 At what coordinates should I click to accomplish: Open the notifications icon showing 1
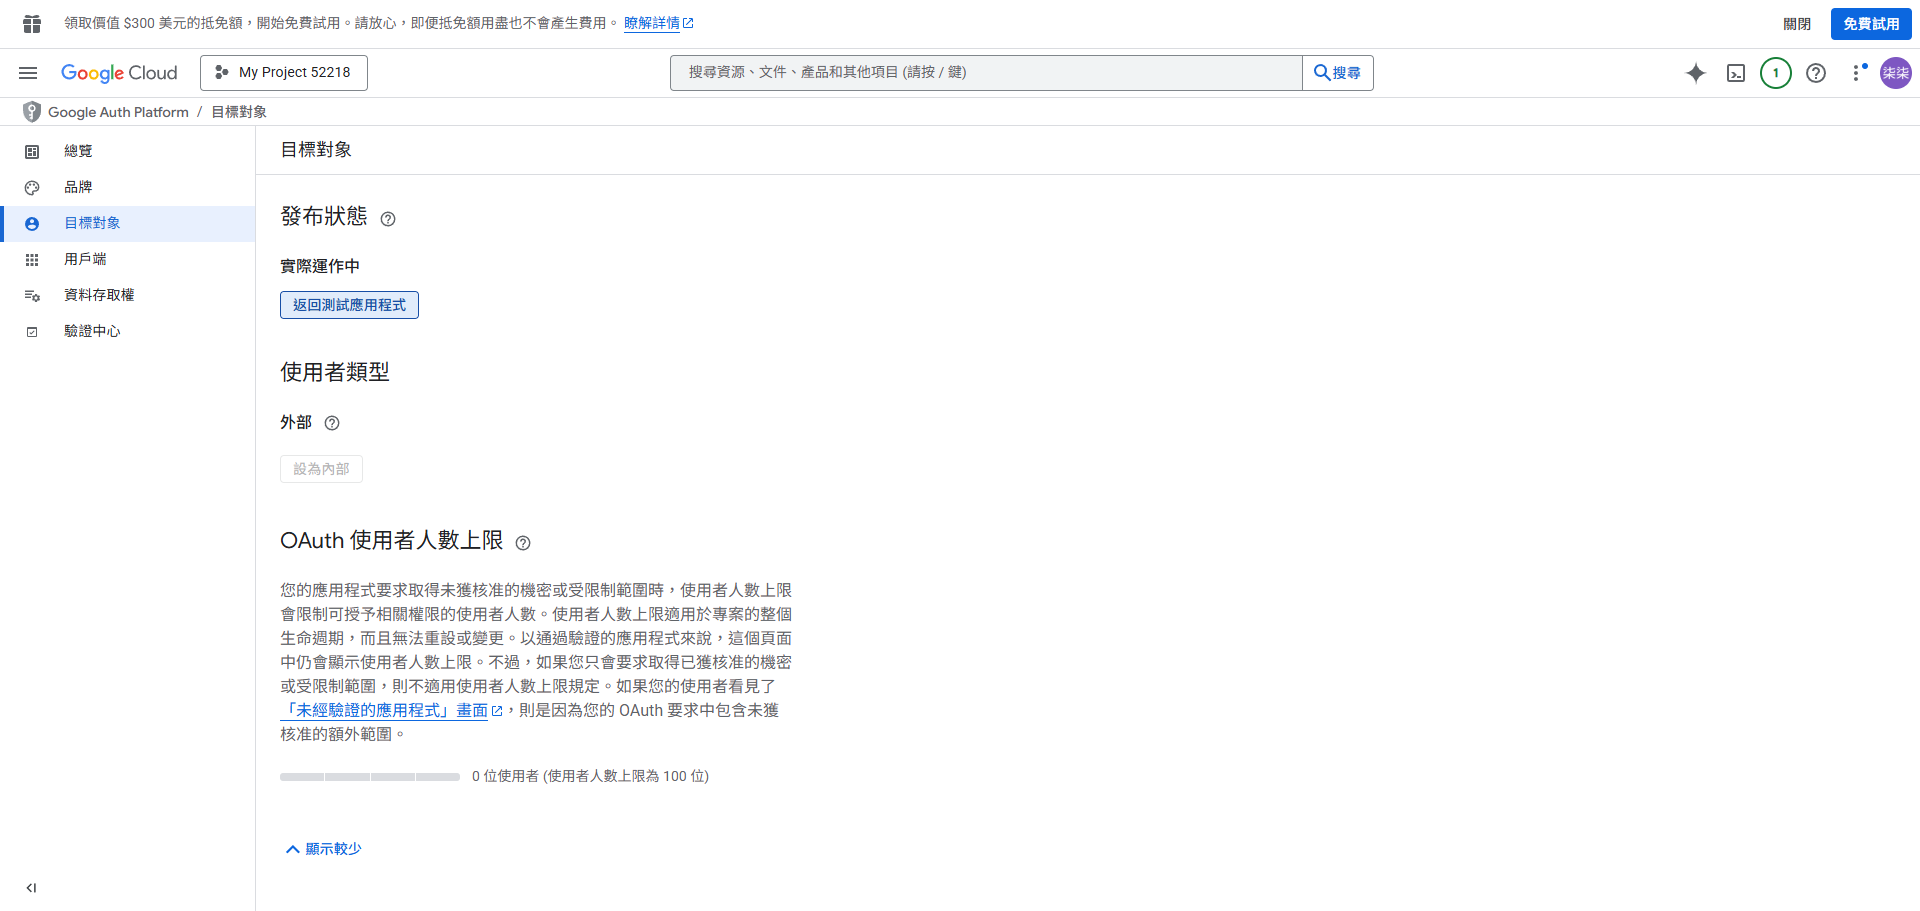1776,73
